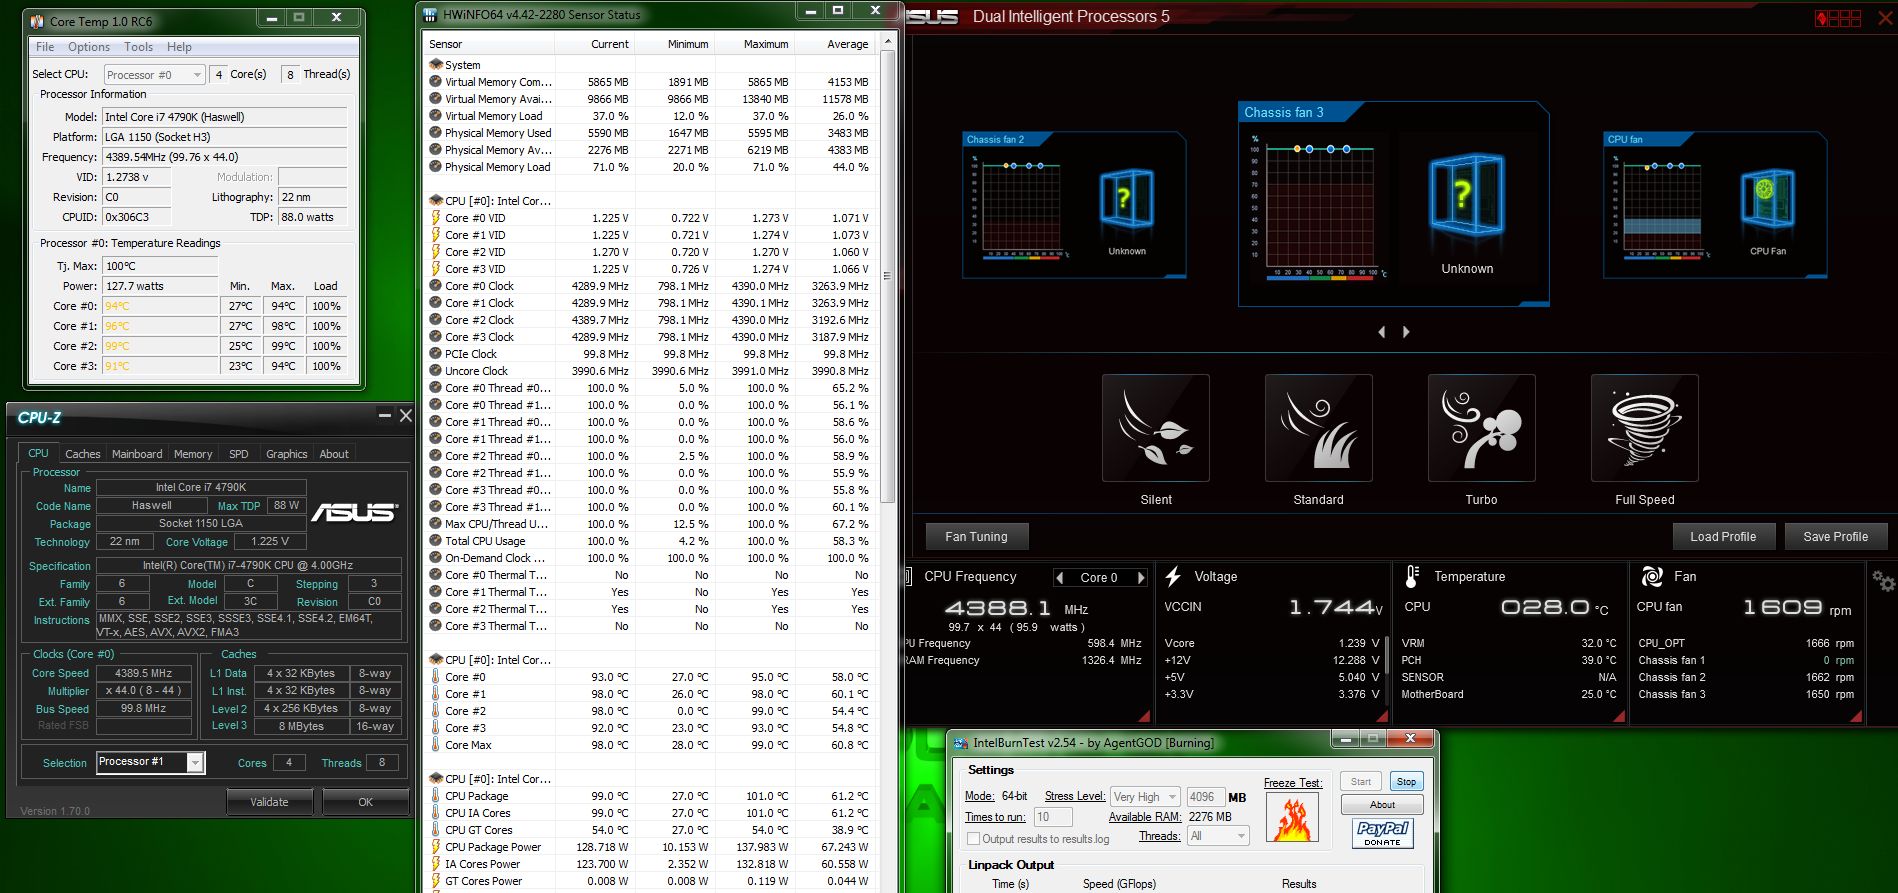
Task: Click About button in IntelBurnTest
Action: click(1382, 805)
